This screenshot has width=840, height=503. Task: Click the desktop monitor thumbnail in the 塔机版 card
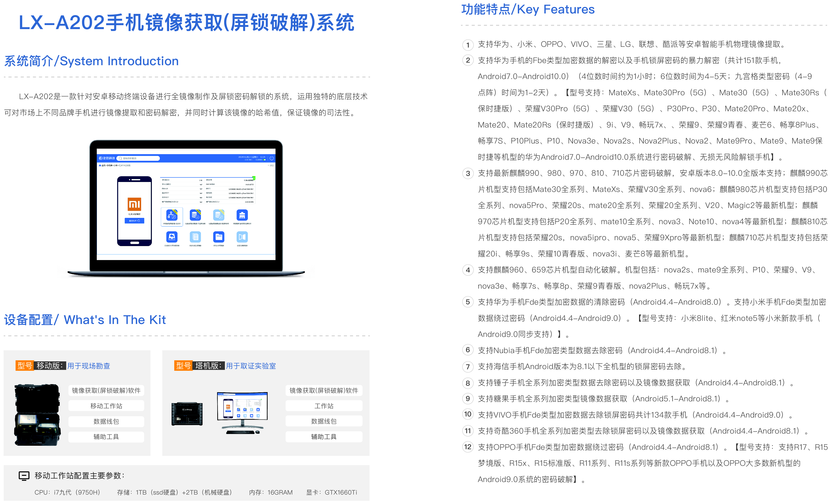coord(242,412)
